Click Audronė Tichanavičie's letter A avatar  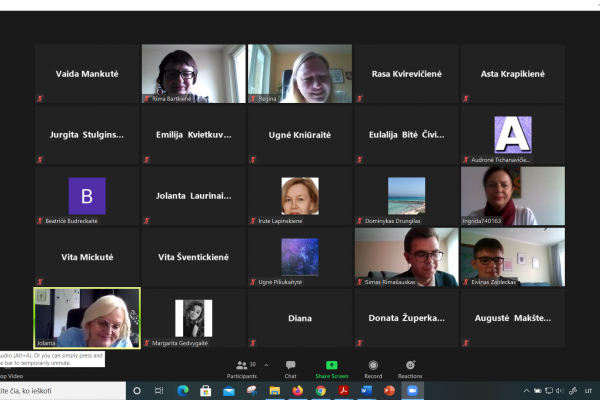[513, 135]
